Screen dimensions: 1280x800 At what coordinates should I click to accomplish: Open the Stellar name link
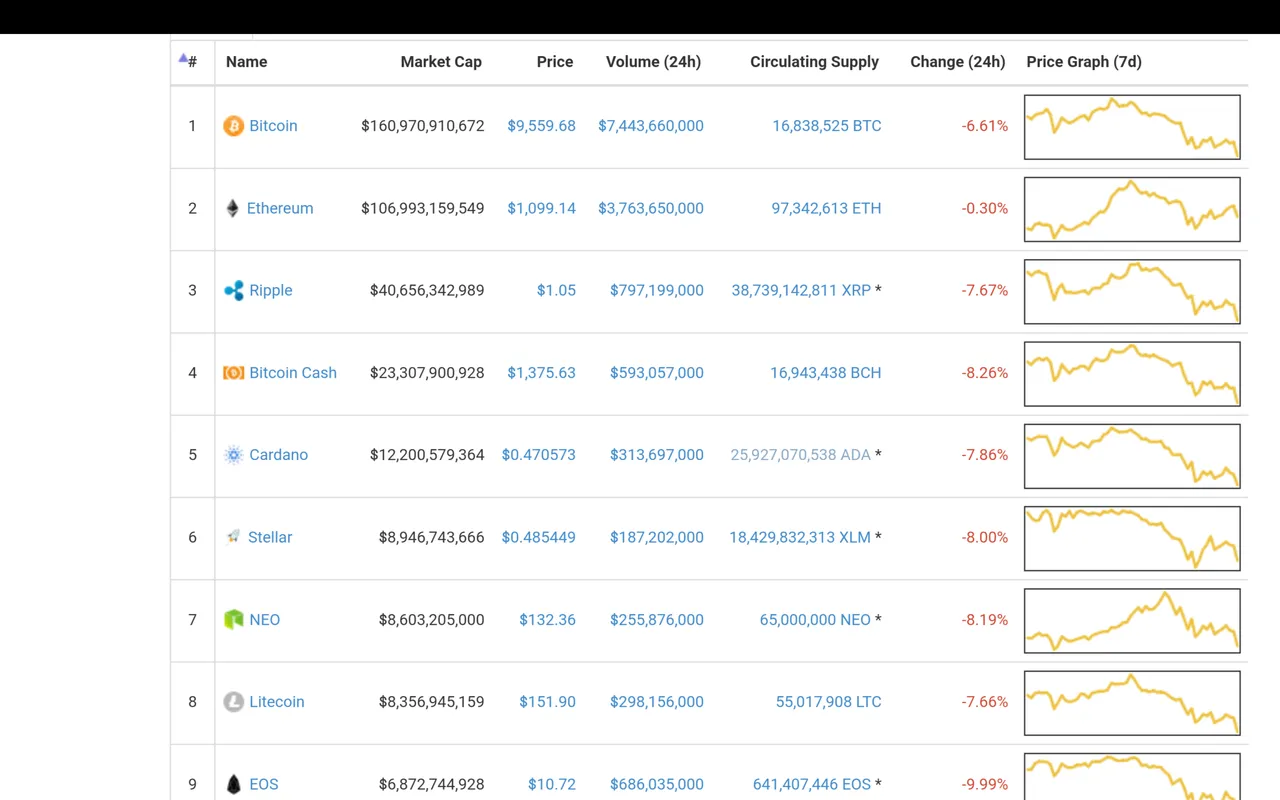270,537
